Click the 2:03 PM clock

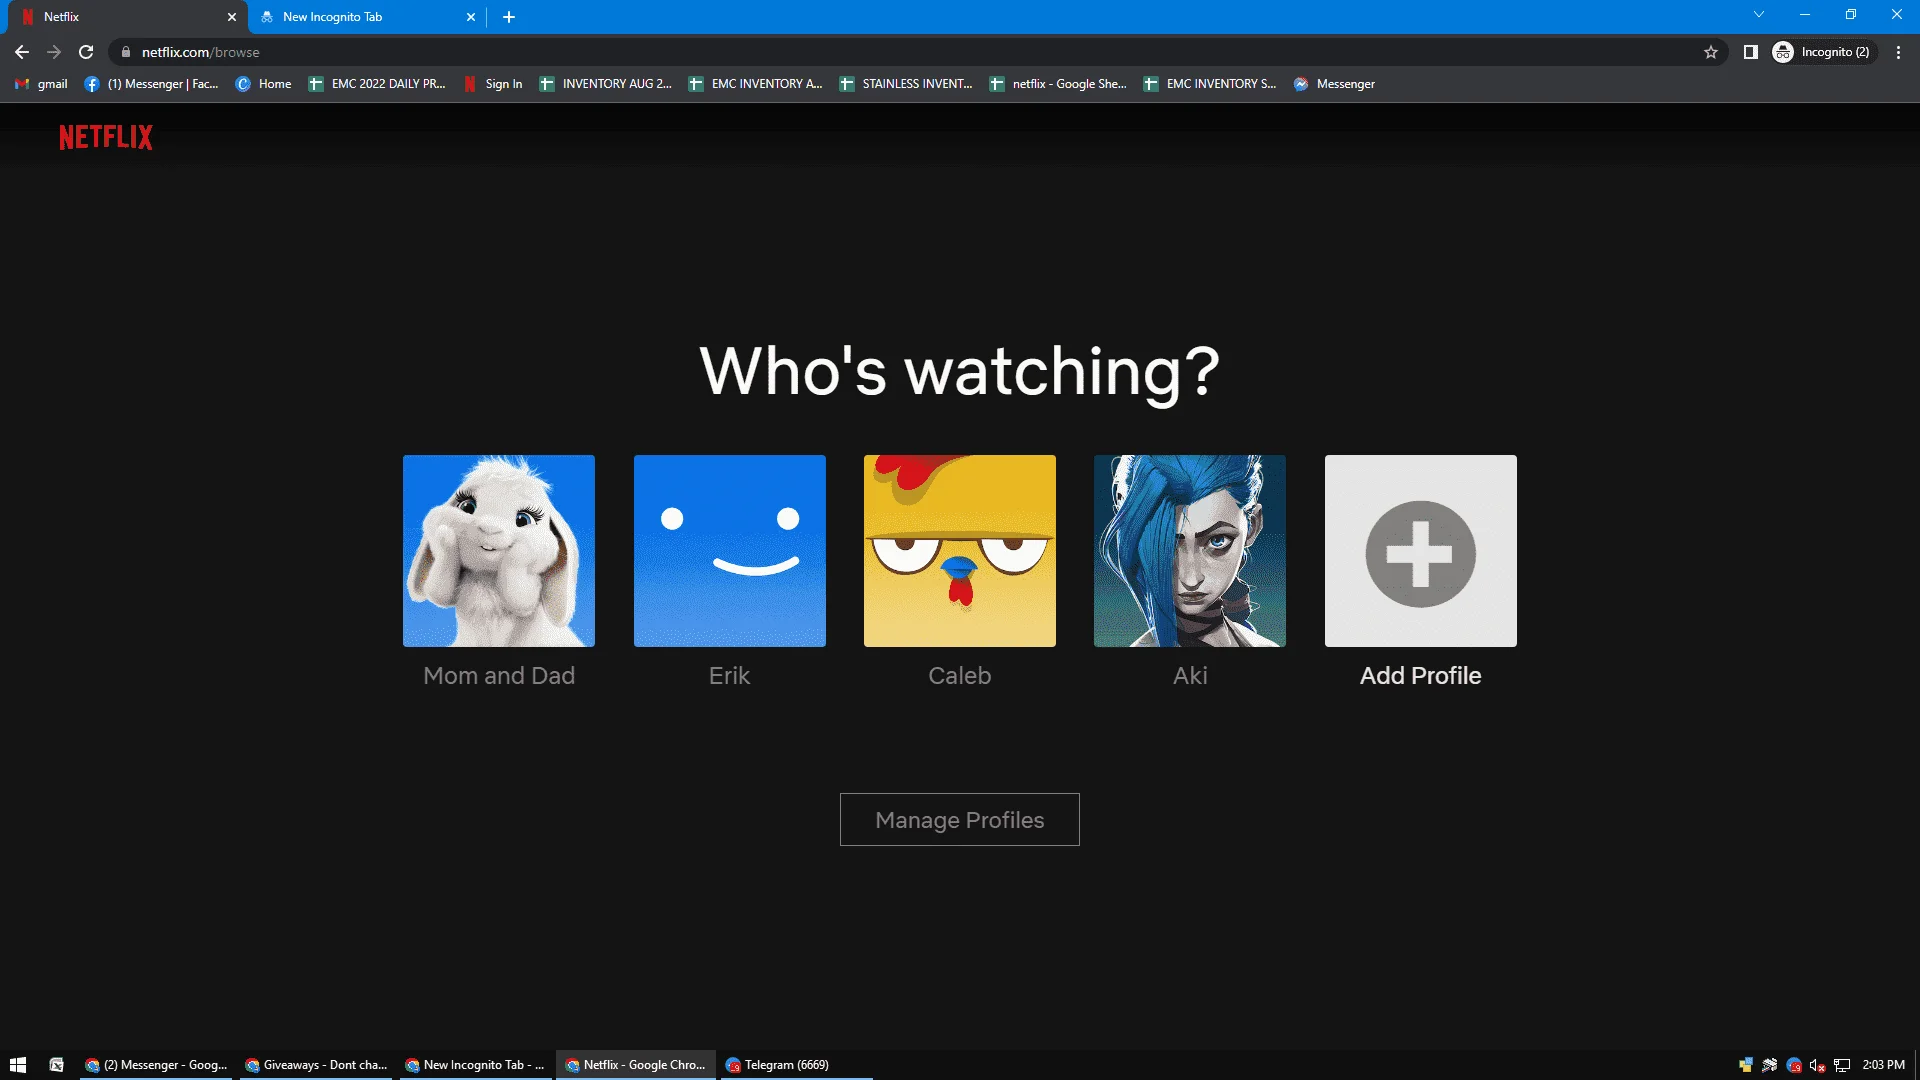tap(1883, 1065)
